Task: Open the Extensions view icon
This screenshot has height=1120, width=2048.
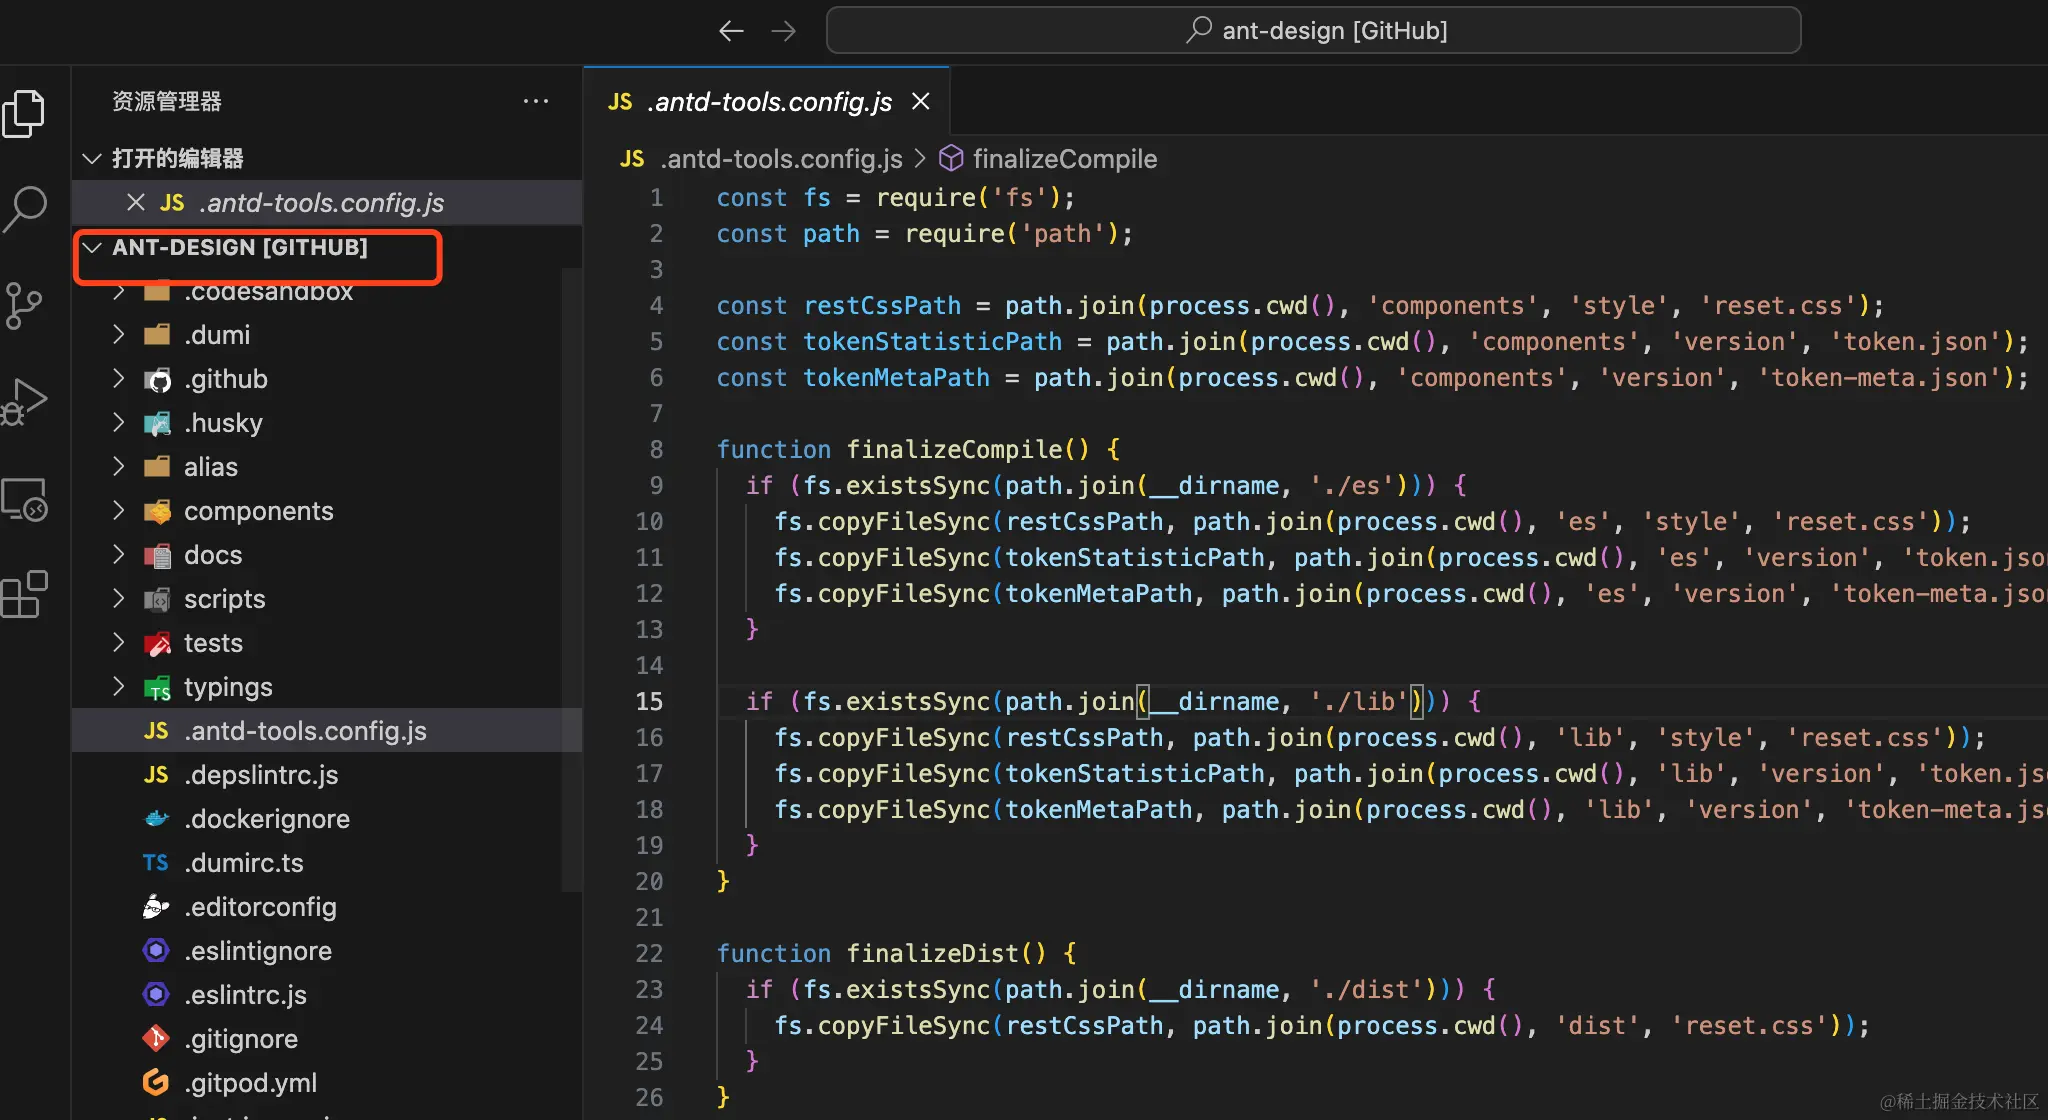Action: coord(25,595)
